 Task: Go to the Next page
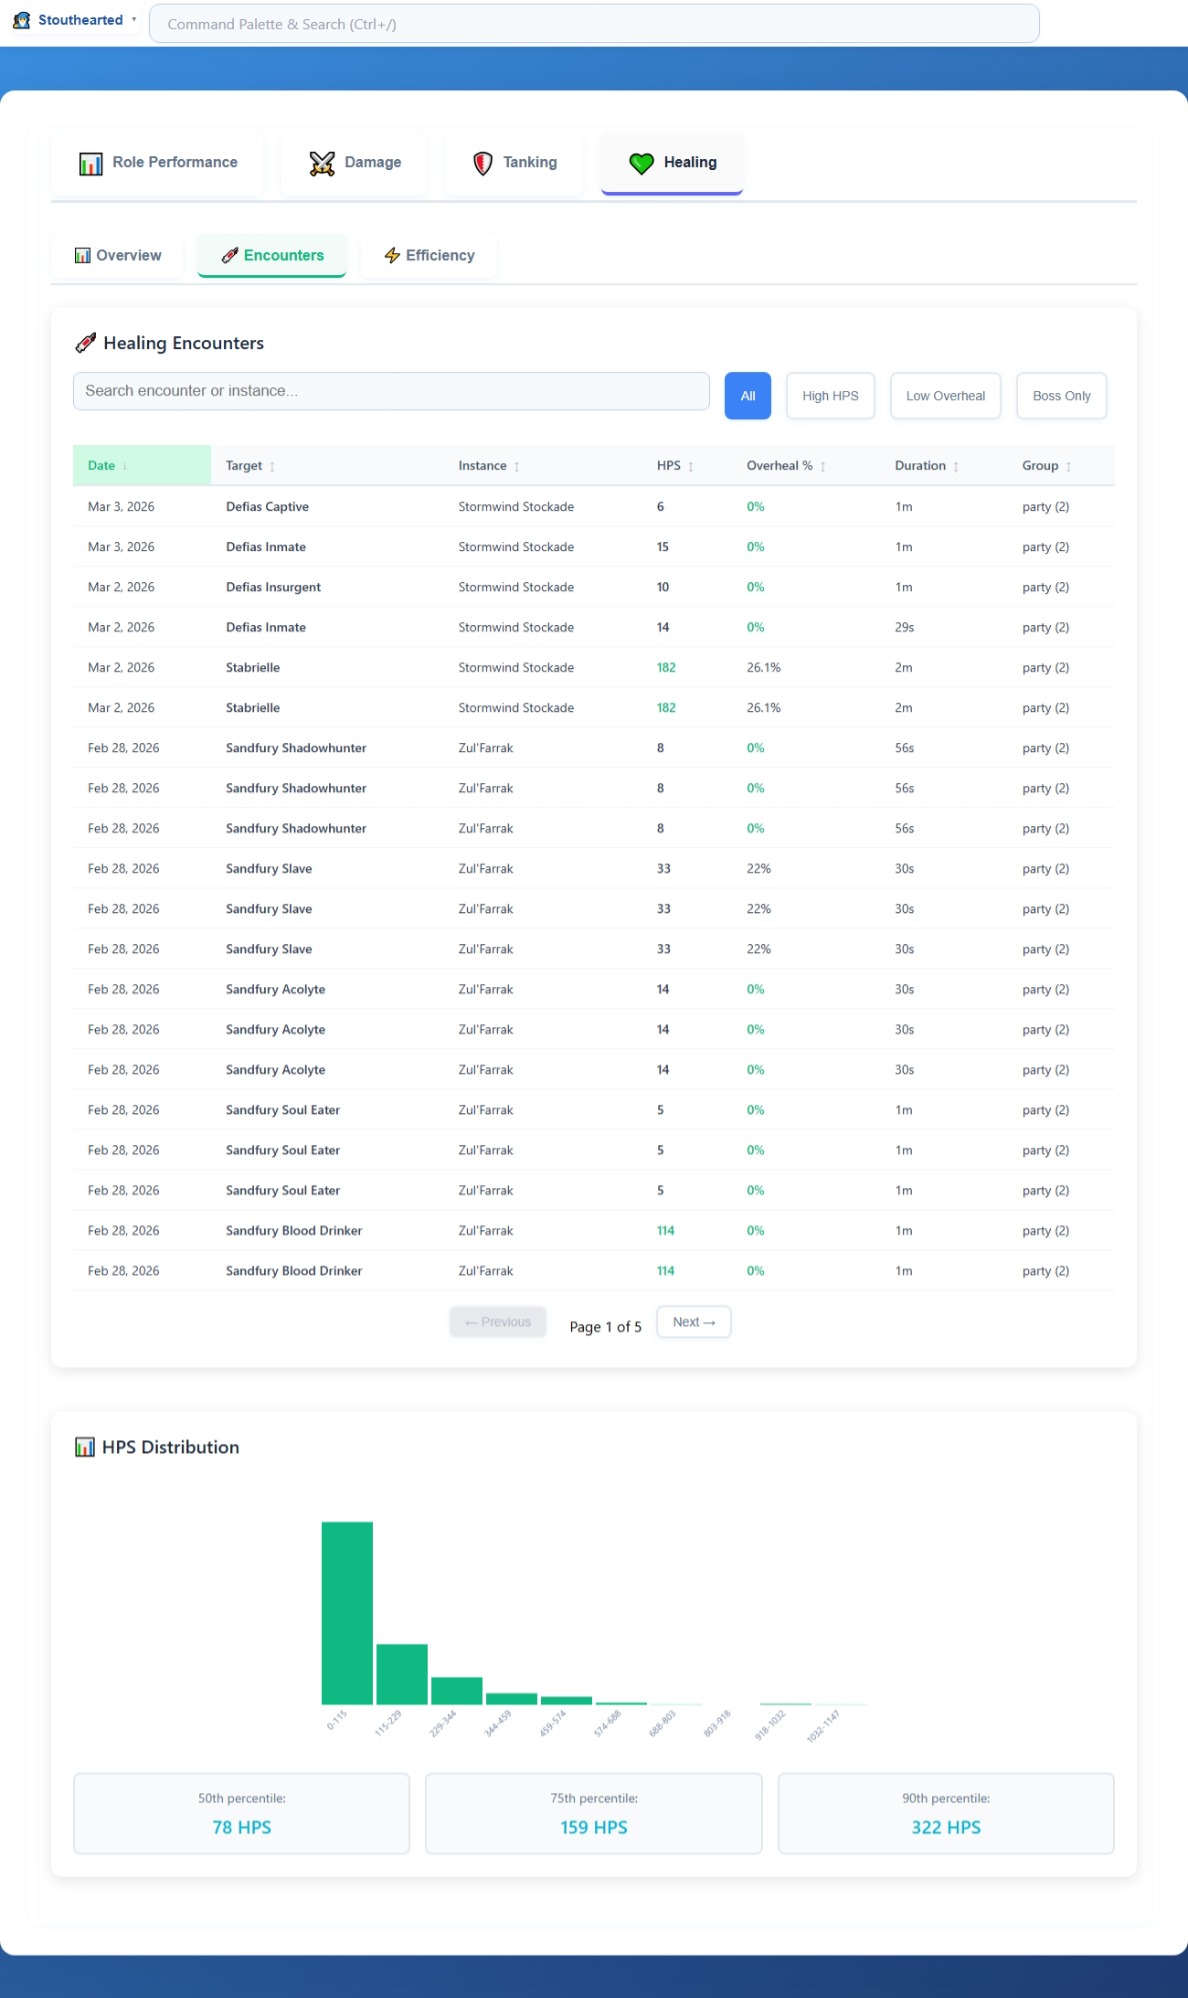(693, 1322)
